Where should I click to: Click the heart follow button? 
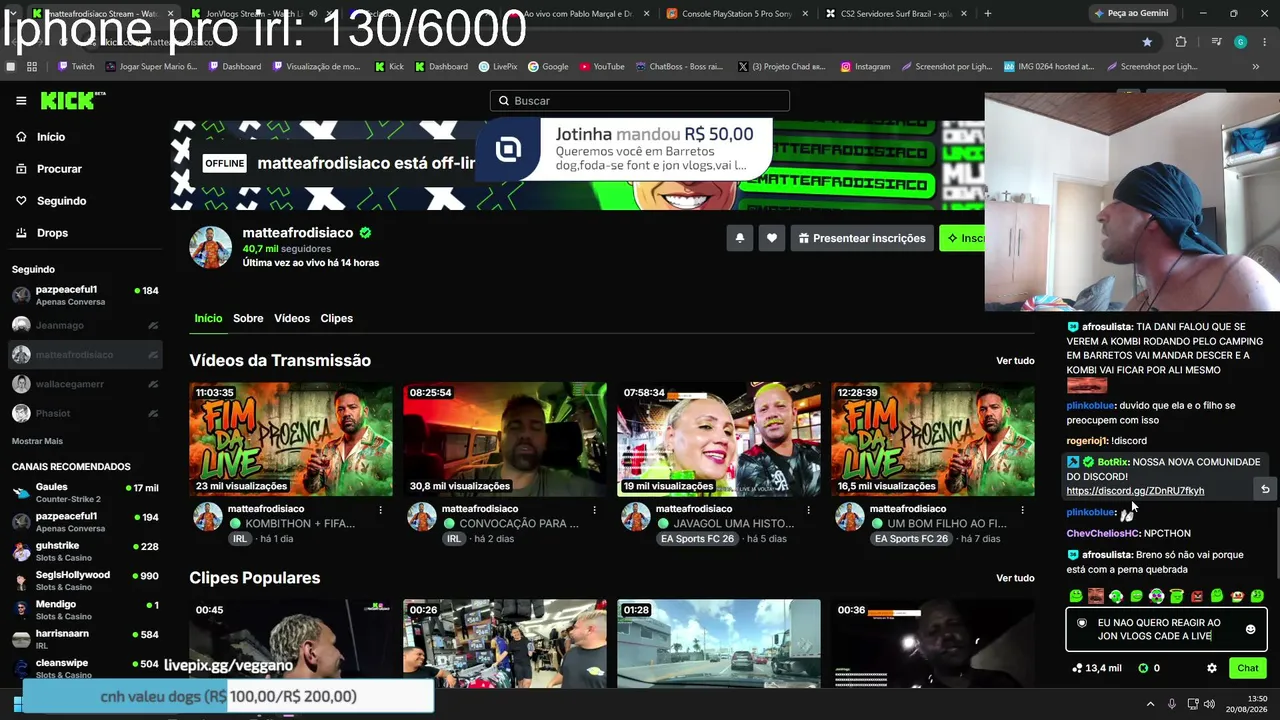771,238
